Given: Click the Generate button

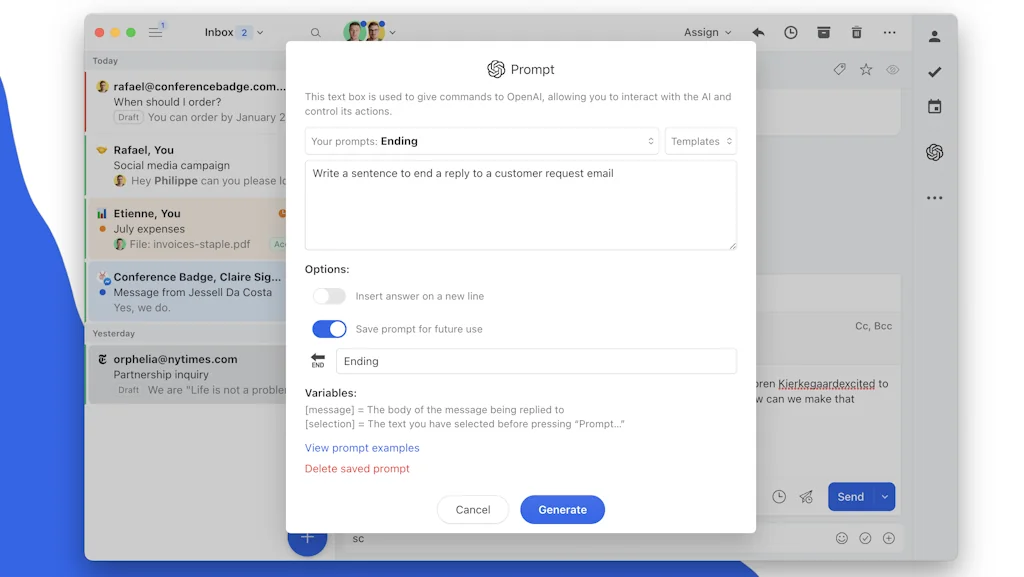Looking at the screenshot, I should (x=562, y=509).
